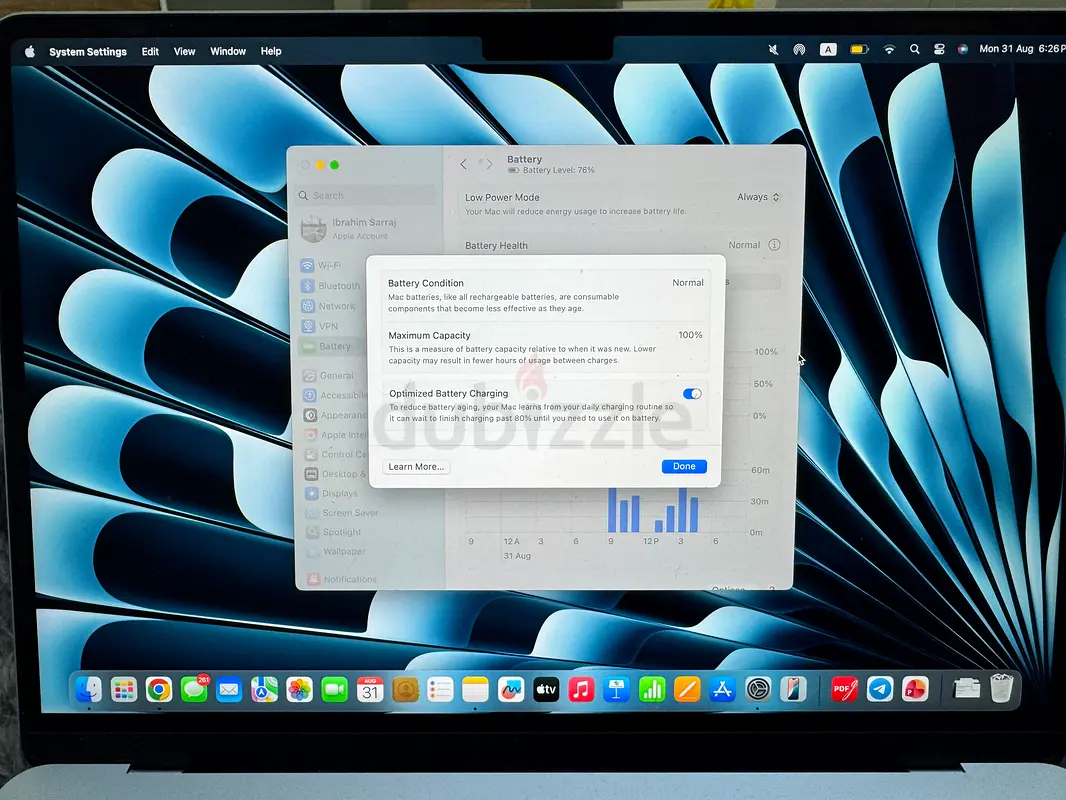Click the forward chevron in Settings toolbar
This screenshot has height=800, width=1066.
coord(489,164)
